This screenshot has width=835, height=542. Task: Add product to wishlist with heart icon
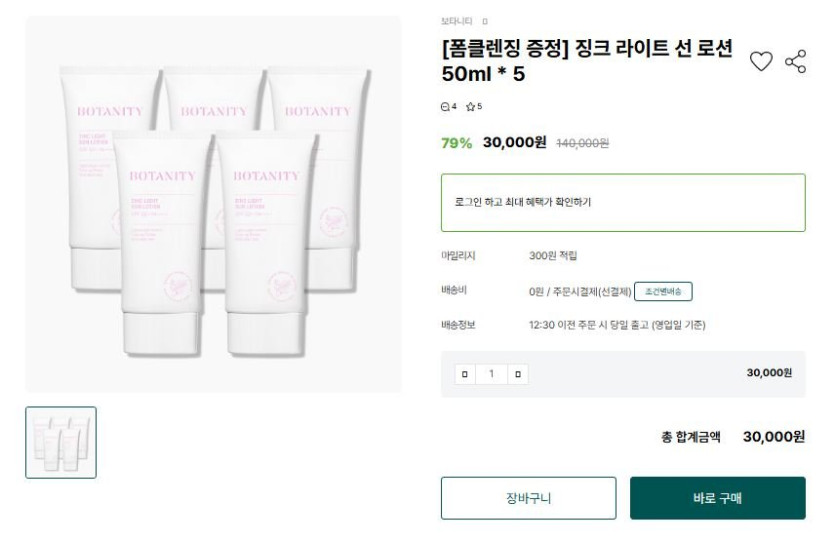coord(761,62)
